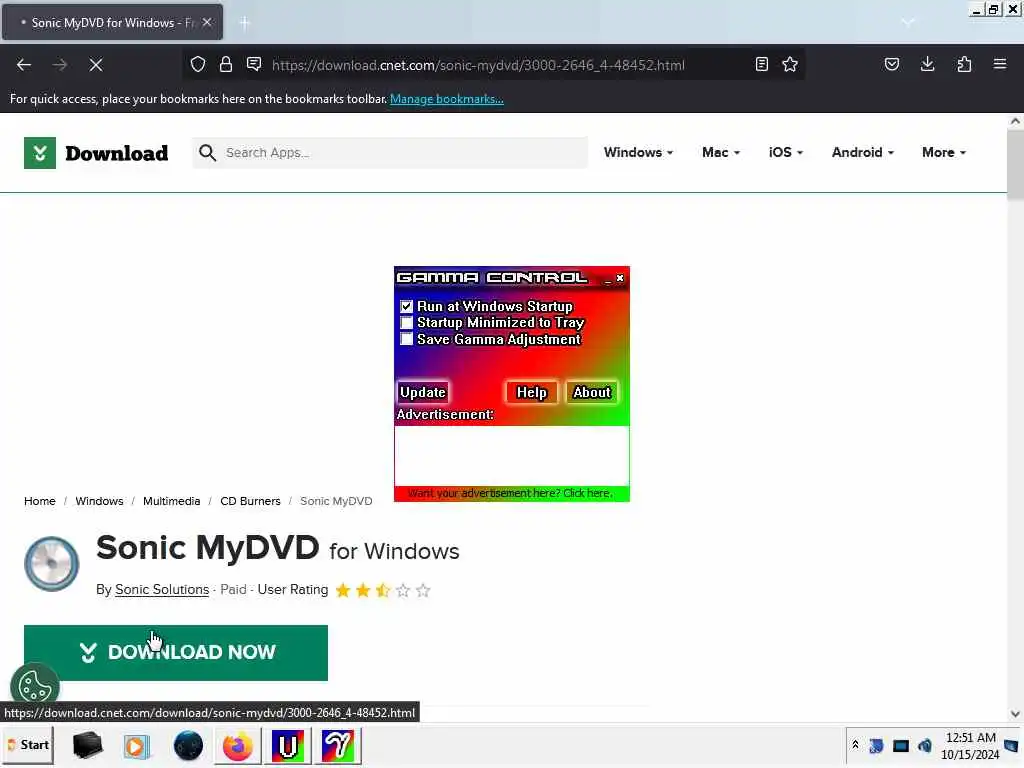The image size is (1024, 768).
Task: Close the Gamma Control window
Action: pyautogui.click(x=620, y=278)
